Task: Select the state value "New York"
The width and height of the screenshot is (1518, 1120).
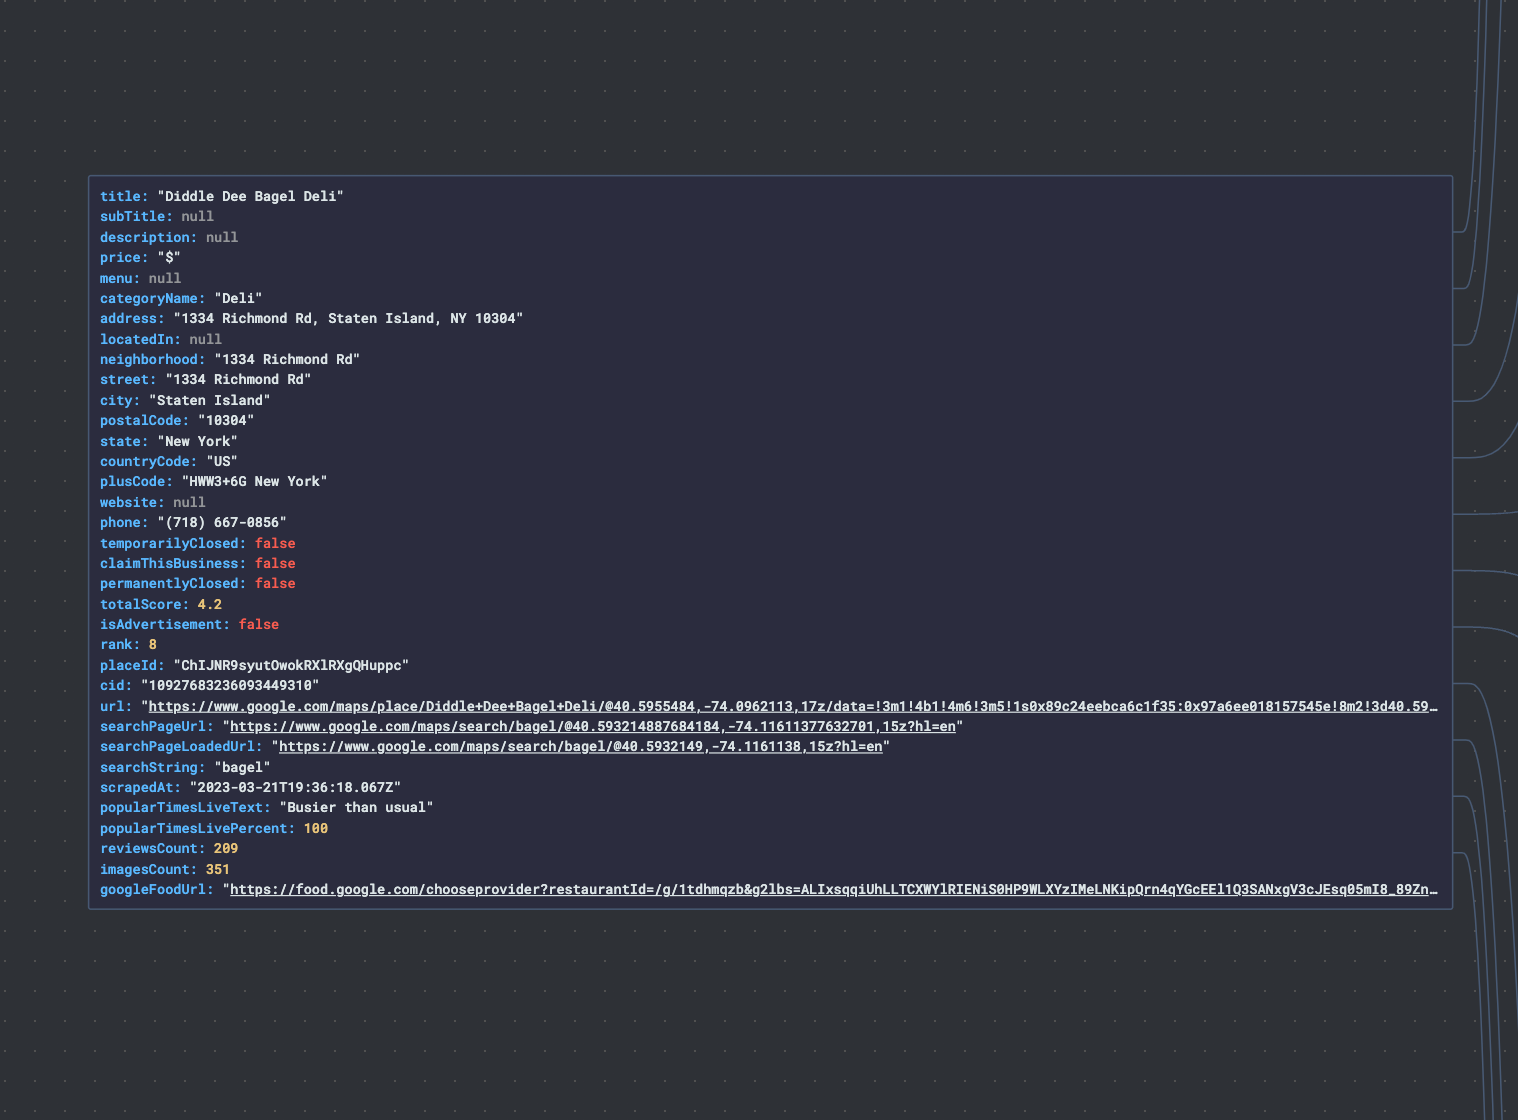Action: point(197,441)
